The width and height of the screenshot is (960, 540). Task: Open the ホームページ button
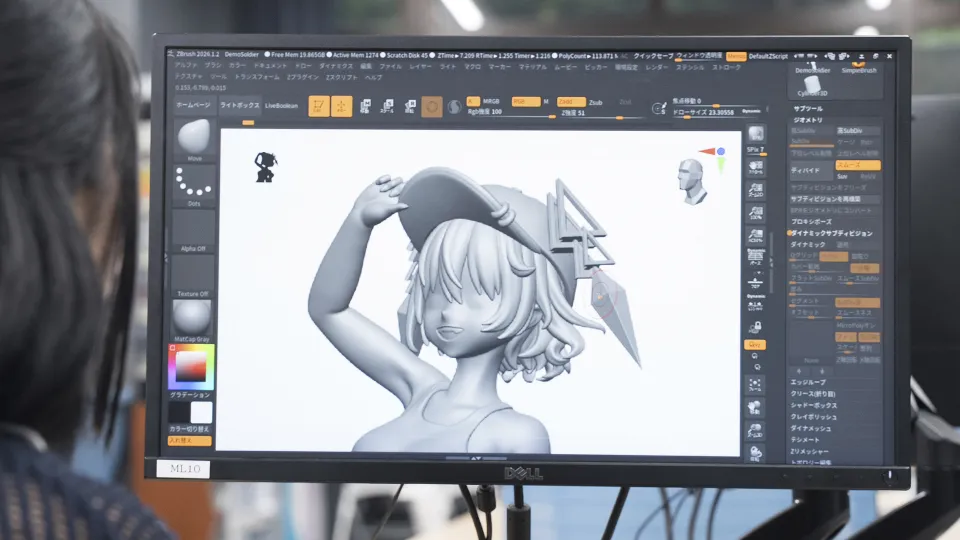193,105
